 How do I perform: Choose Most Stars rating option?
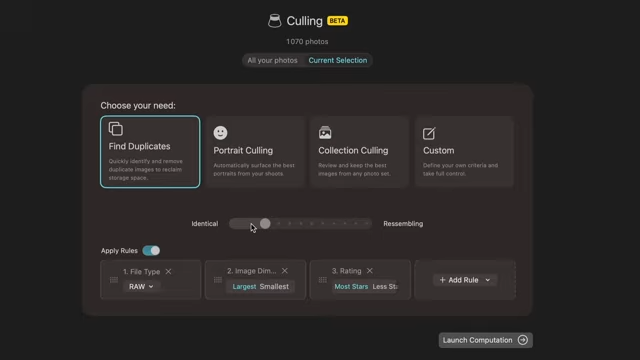point(351,287)
